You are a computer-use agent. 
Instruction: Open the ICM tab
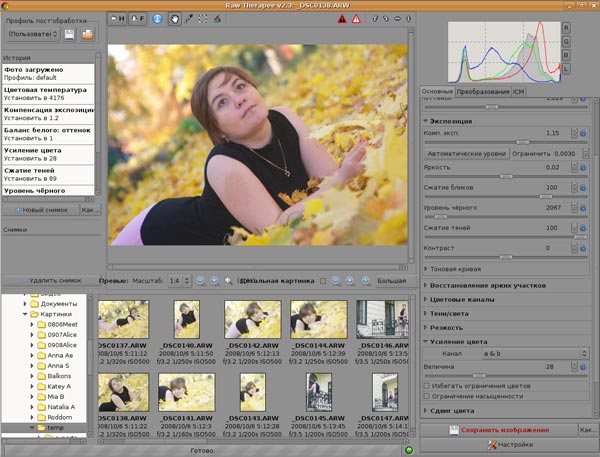pyautogui.click(x=520, y=92)
